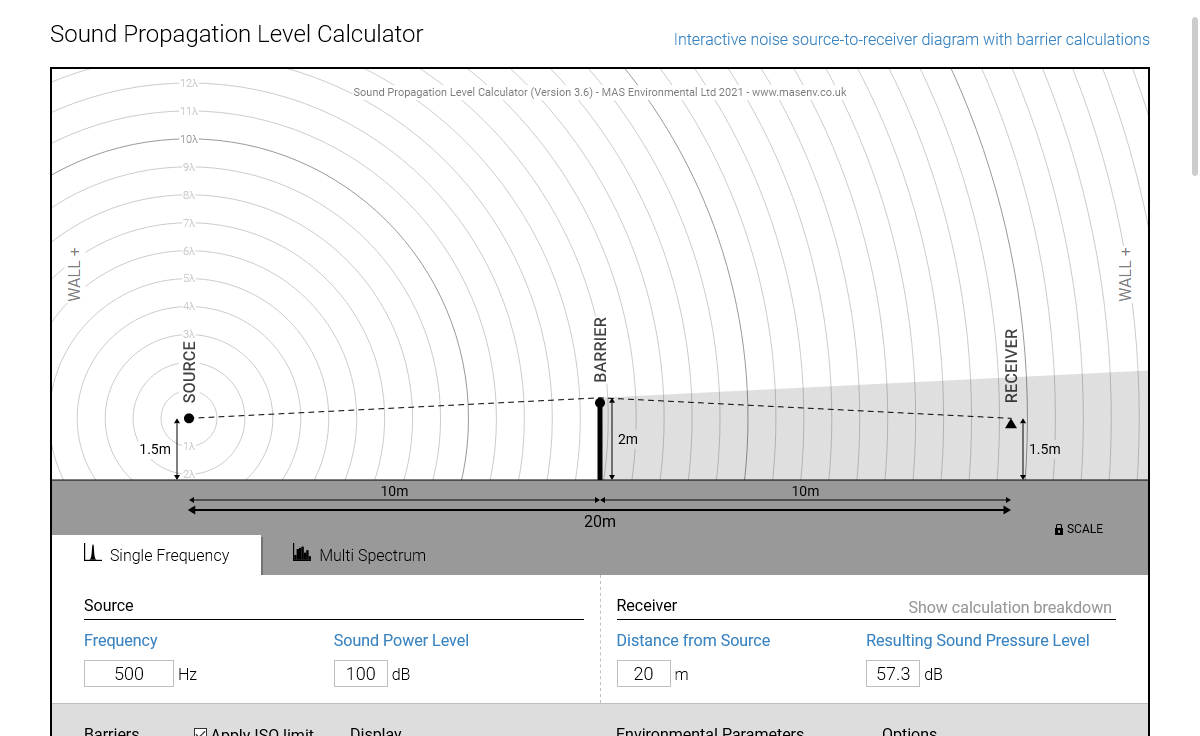This screenshot has width=1200, height=736.
Task: Click the source point dot in diagram
Action: coord(189,418)
